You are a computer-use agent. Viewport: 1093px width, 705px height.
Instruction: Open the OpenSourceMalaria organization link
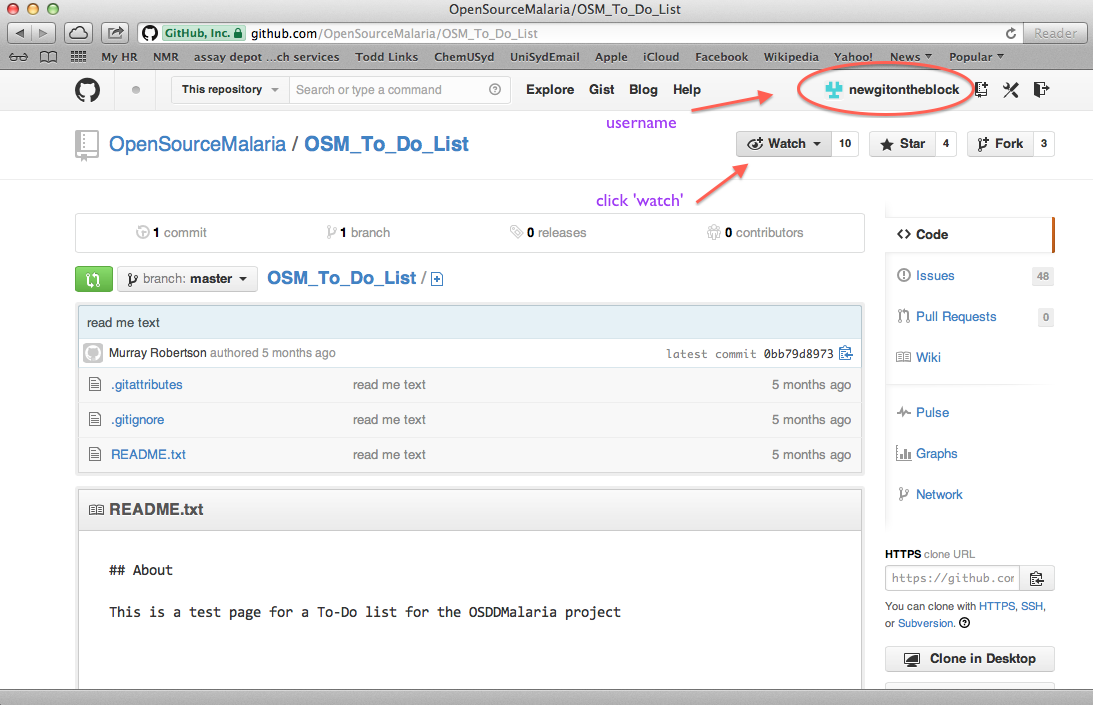[x=197, y=144]
